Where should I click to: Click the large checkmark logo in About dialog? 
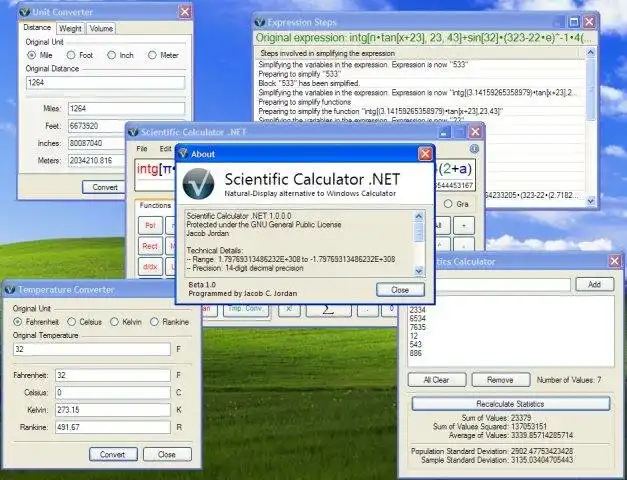tap(198, 184)
